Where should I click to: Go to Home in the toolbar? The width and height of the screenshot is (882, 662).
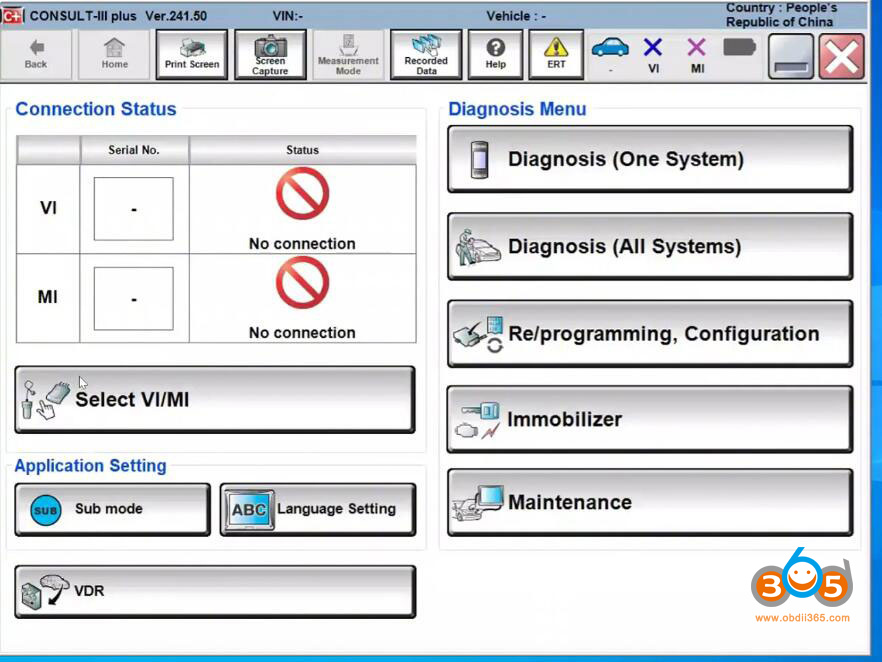pyautogui.click(x=114, y=55)
